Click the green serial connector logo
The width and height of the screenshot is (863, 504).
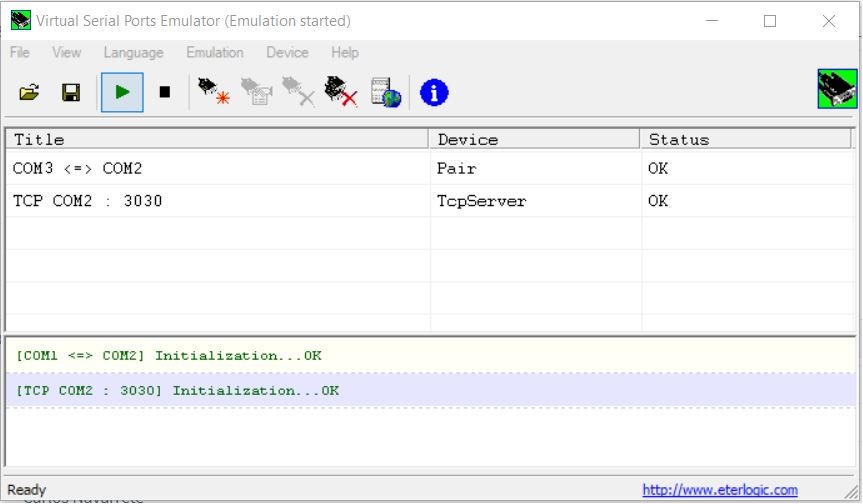[x=837, y=89]
